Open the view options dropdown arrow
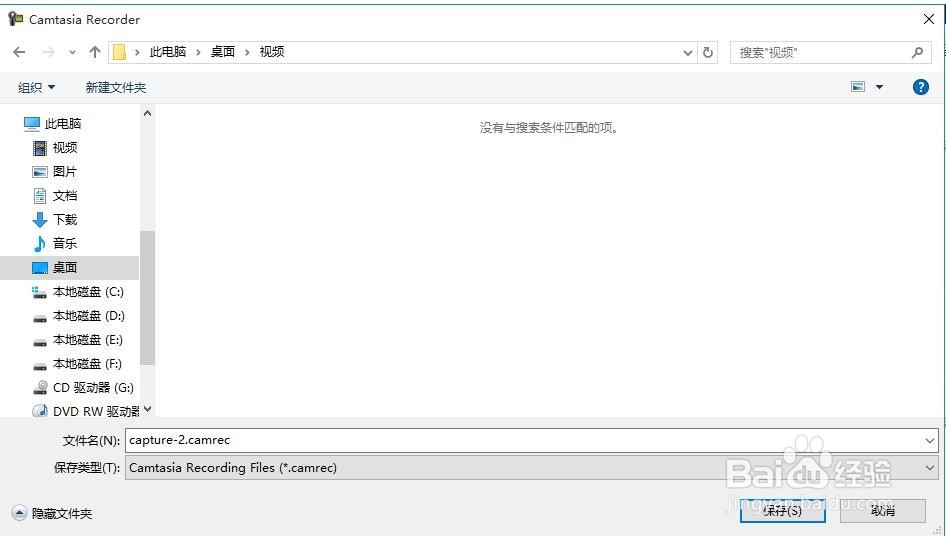This screenshot has height=536, width=946. coord(880,88)
